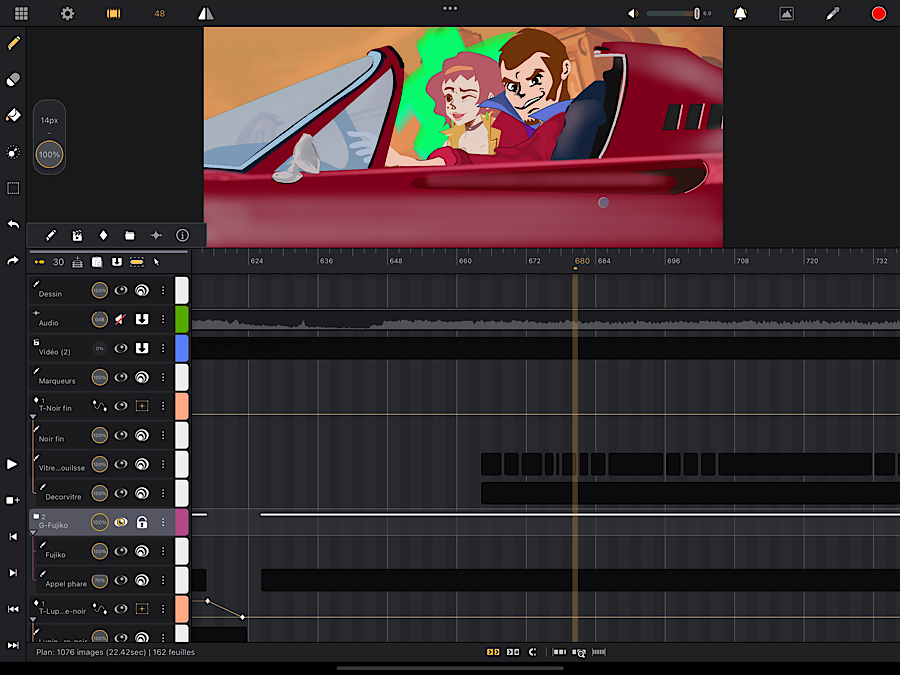This screenshot has width=900, height=675.
Task: Step to the previous frame
Action: click(13, 537)
